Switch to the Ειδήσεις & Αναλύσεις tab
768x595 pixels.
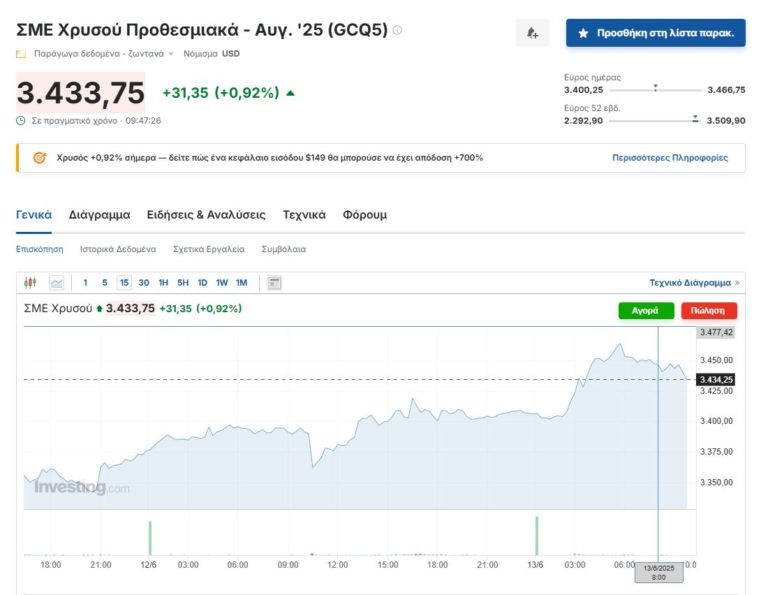tap(206, 215)
